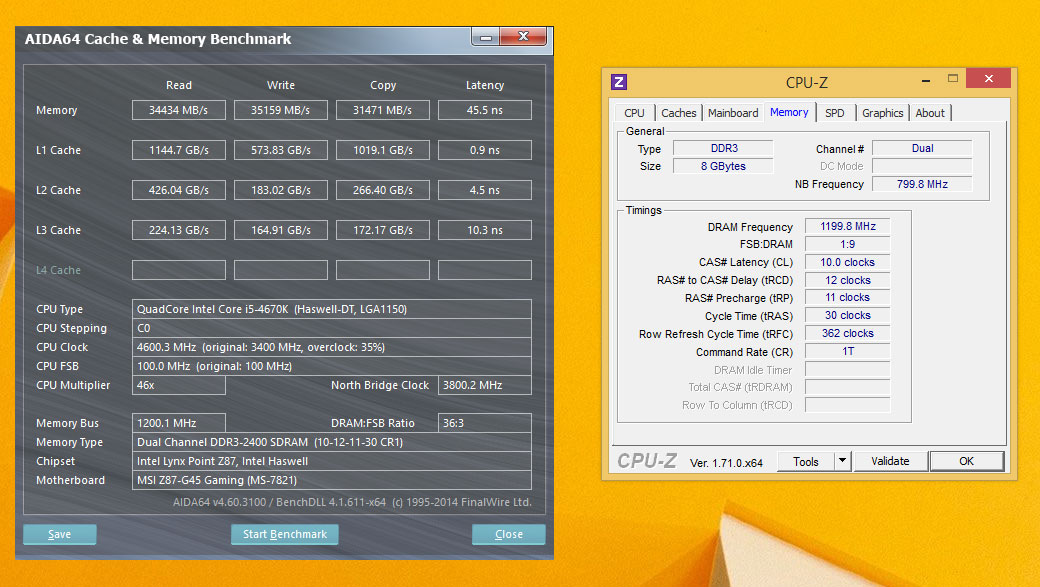Click the CPU-Z logo icon in title bar
1040x587 pixels.
coord(619,82)
